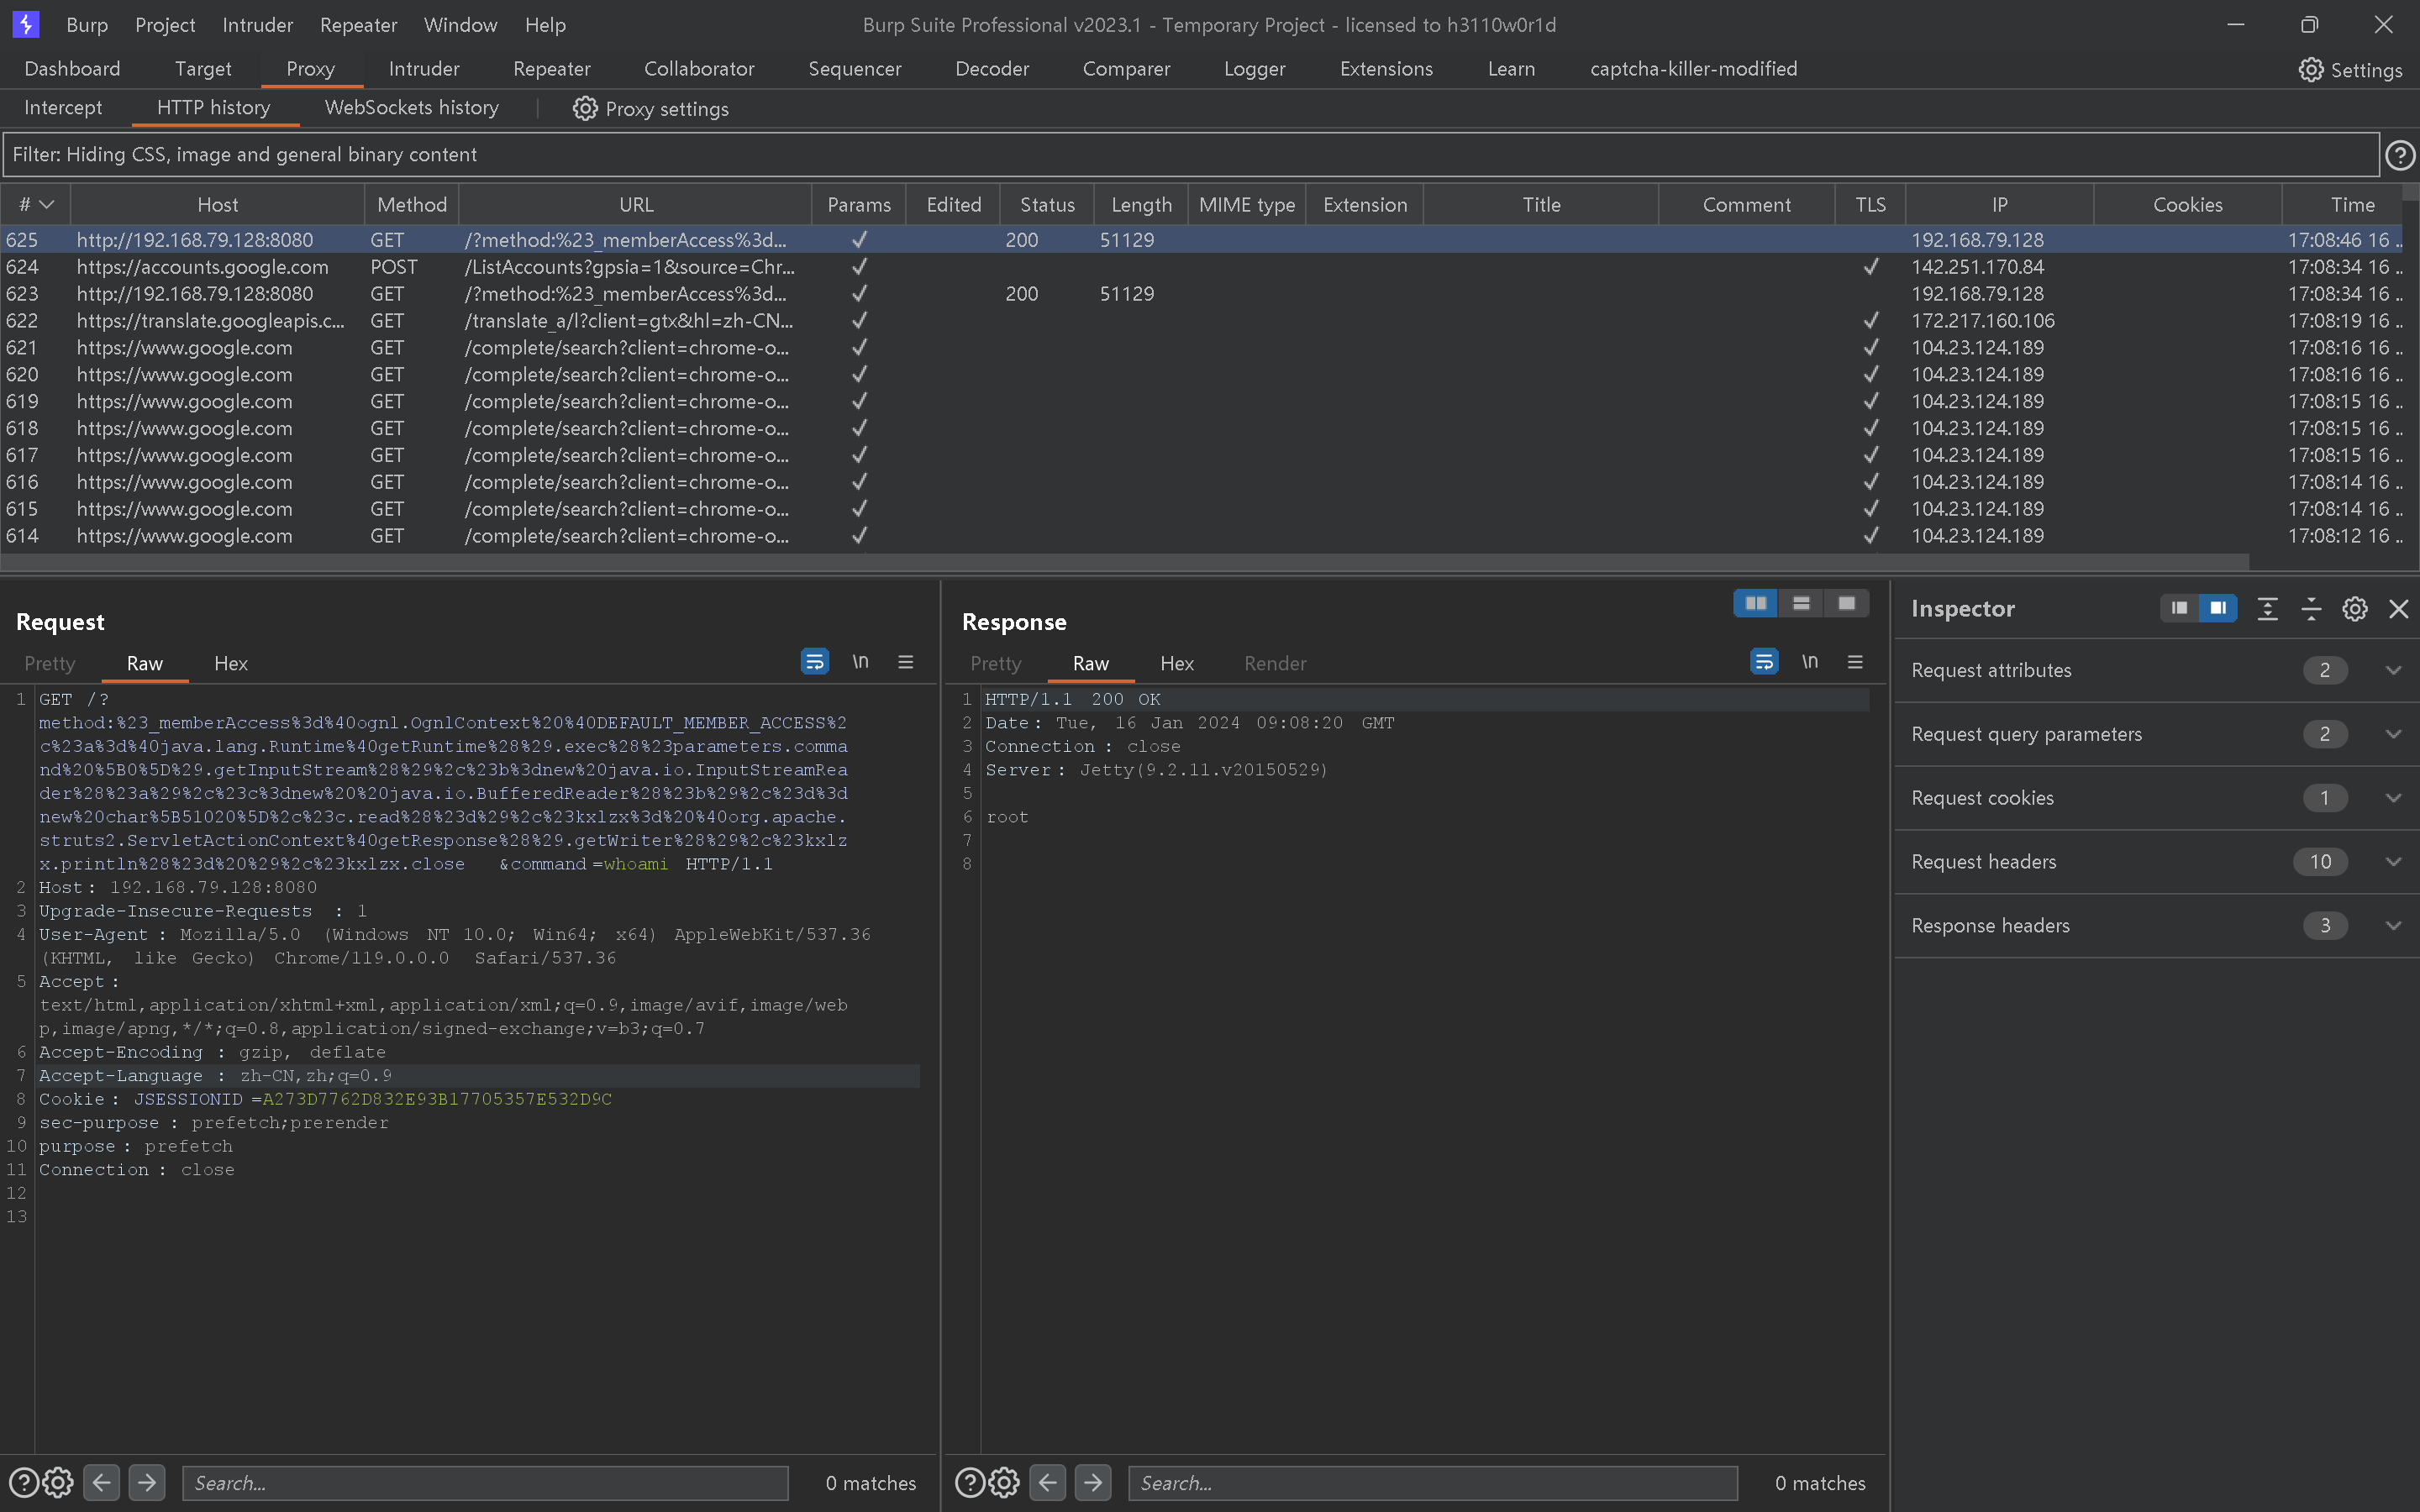Sort by the Length column header
The width and height of the screenshot is (2420, 1512).
click(x=1141, y=204)
